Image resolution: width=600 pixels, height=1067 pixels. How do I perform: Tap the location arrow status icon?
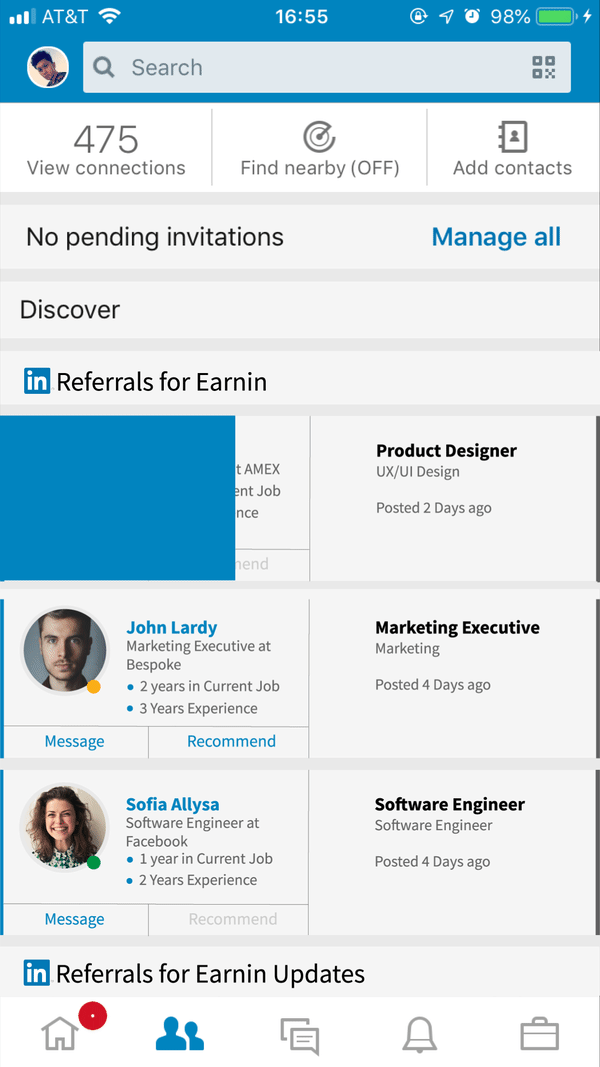pyautogui.click(x=446, y=16)
